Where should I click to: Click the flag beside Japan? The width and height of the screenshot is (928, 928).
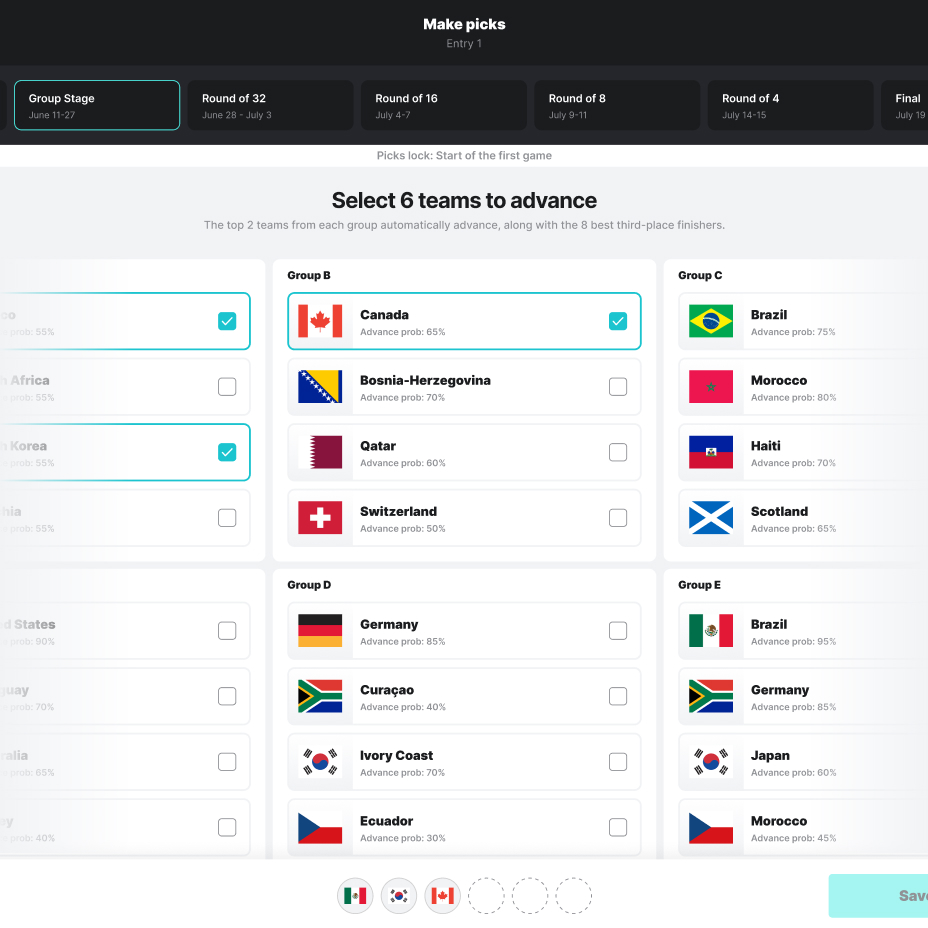[x=711, y=762]
